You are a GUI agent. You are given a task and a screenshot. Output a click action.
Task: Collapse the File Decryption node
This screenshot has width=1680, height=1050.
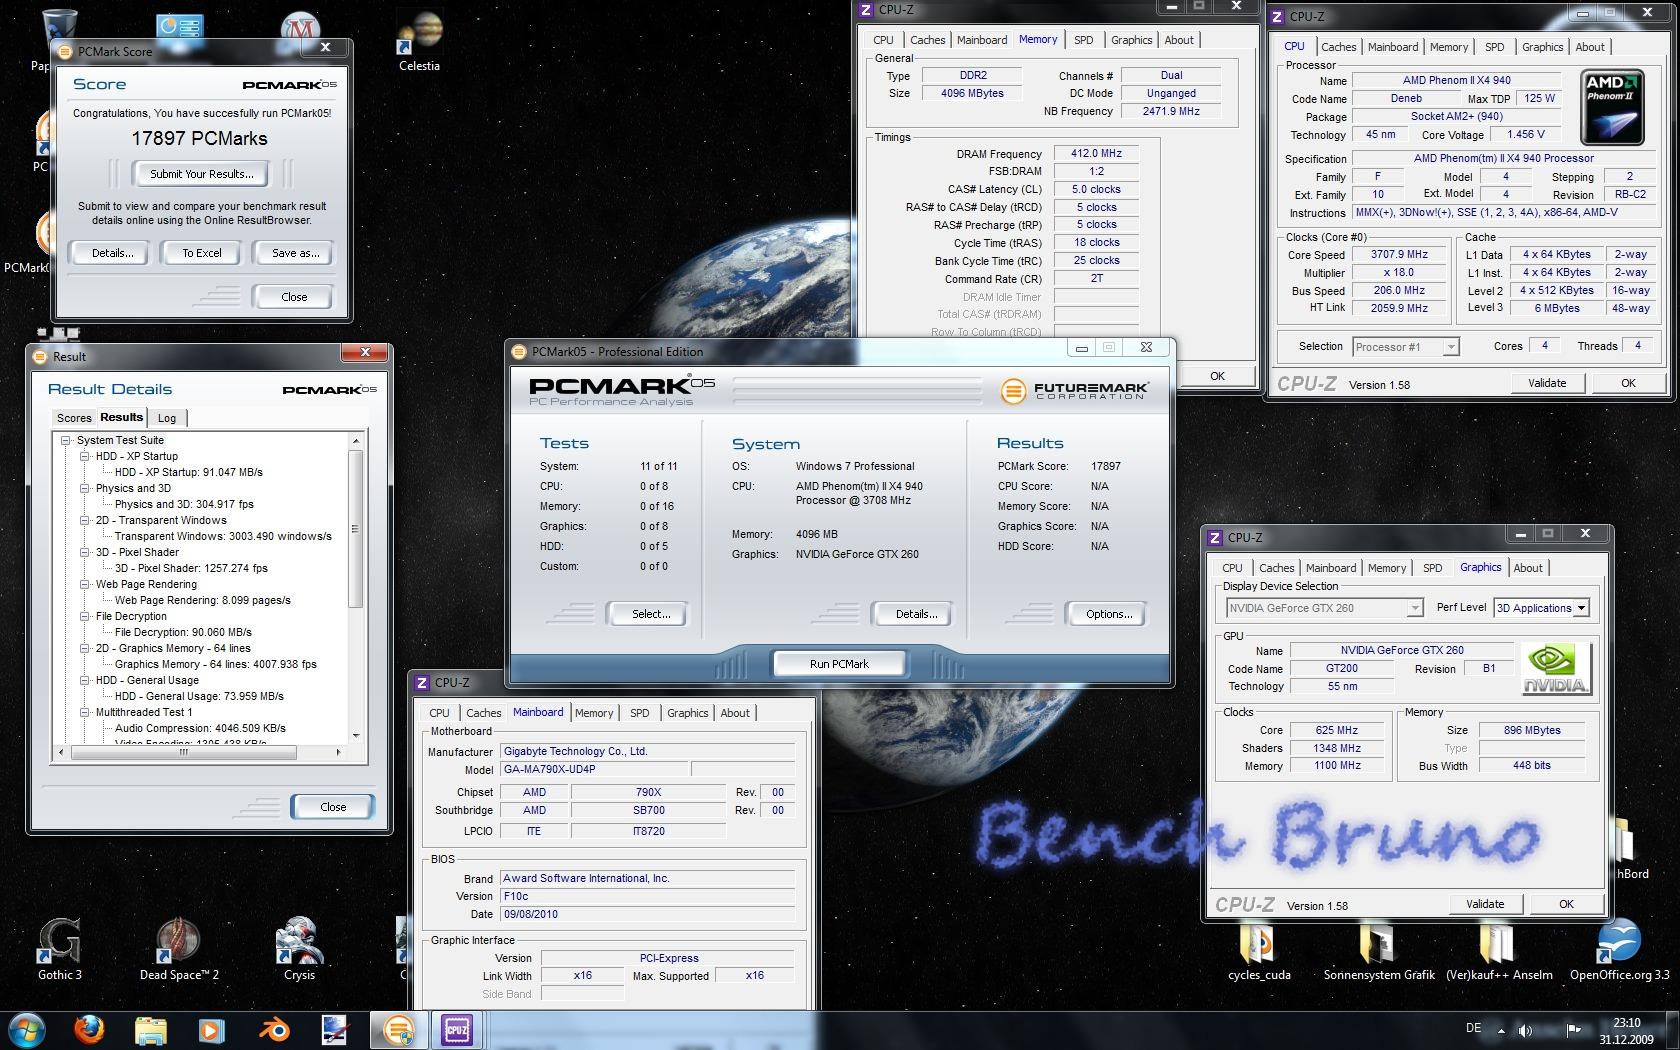point(85,616)
